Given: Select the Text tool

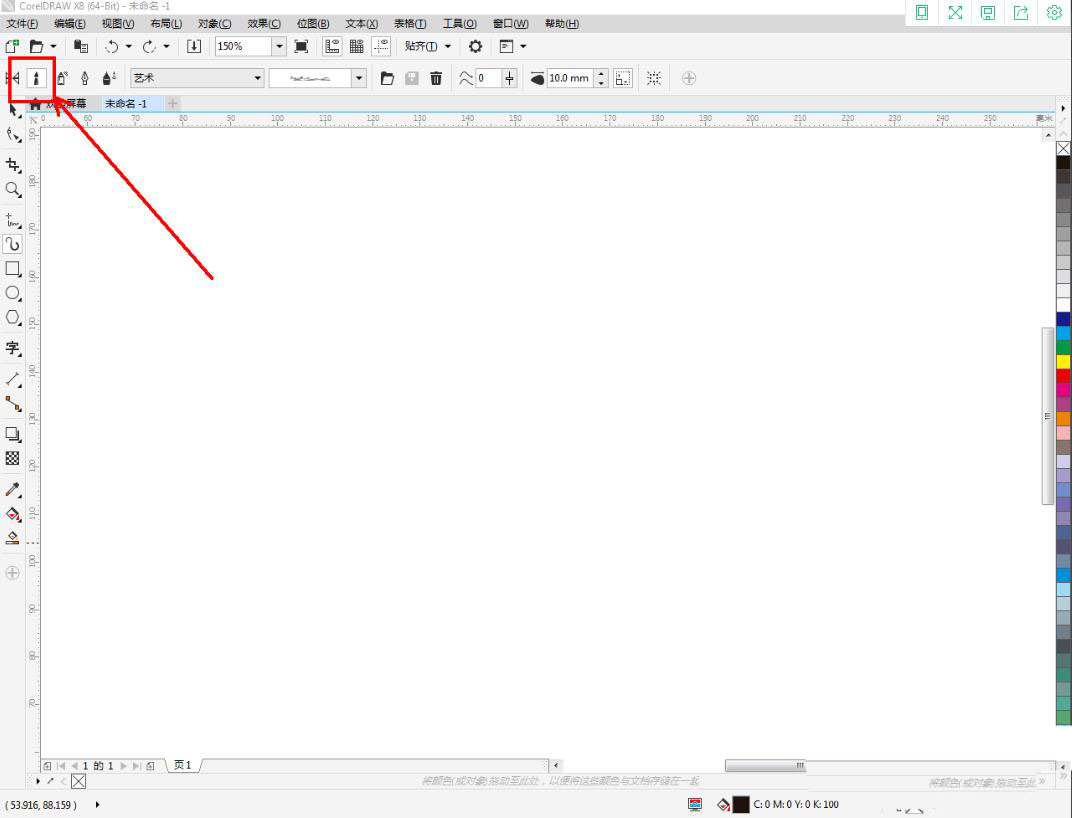Looking at the screenshot, I should (13, 348).
